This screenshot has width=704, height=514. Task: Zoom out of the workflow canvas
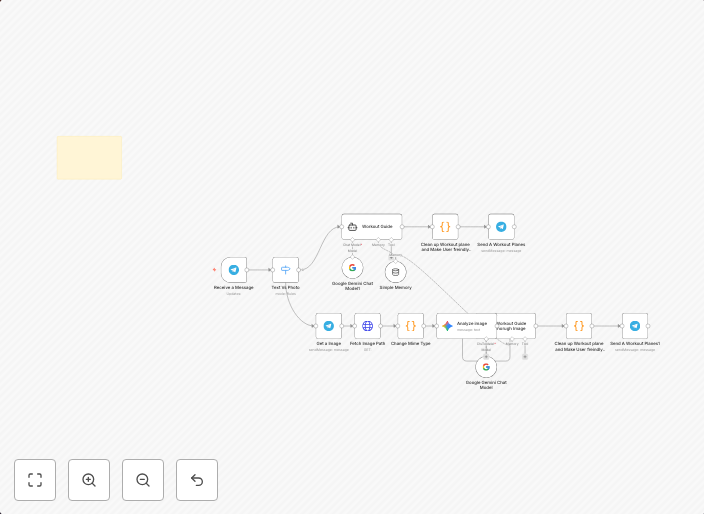click(143, 480)
